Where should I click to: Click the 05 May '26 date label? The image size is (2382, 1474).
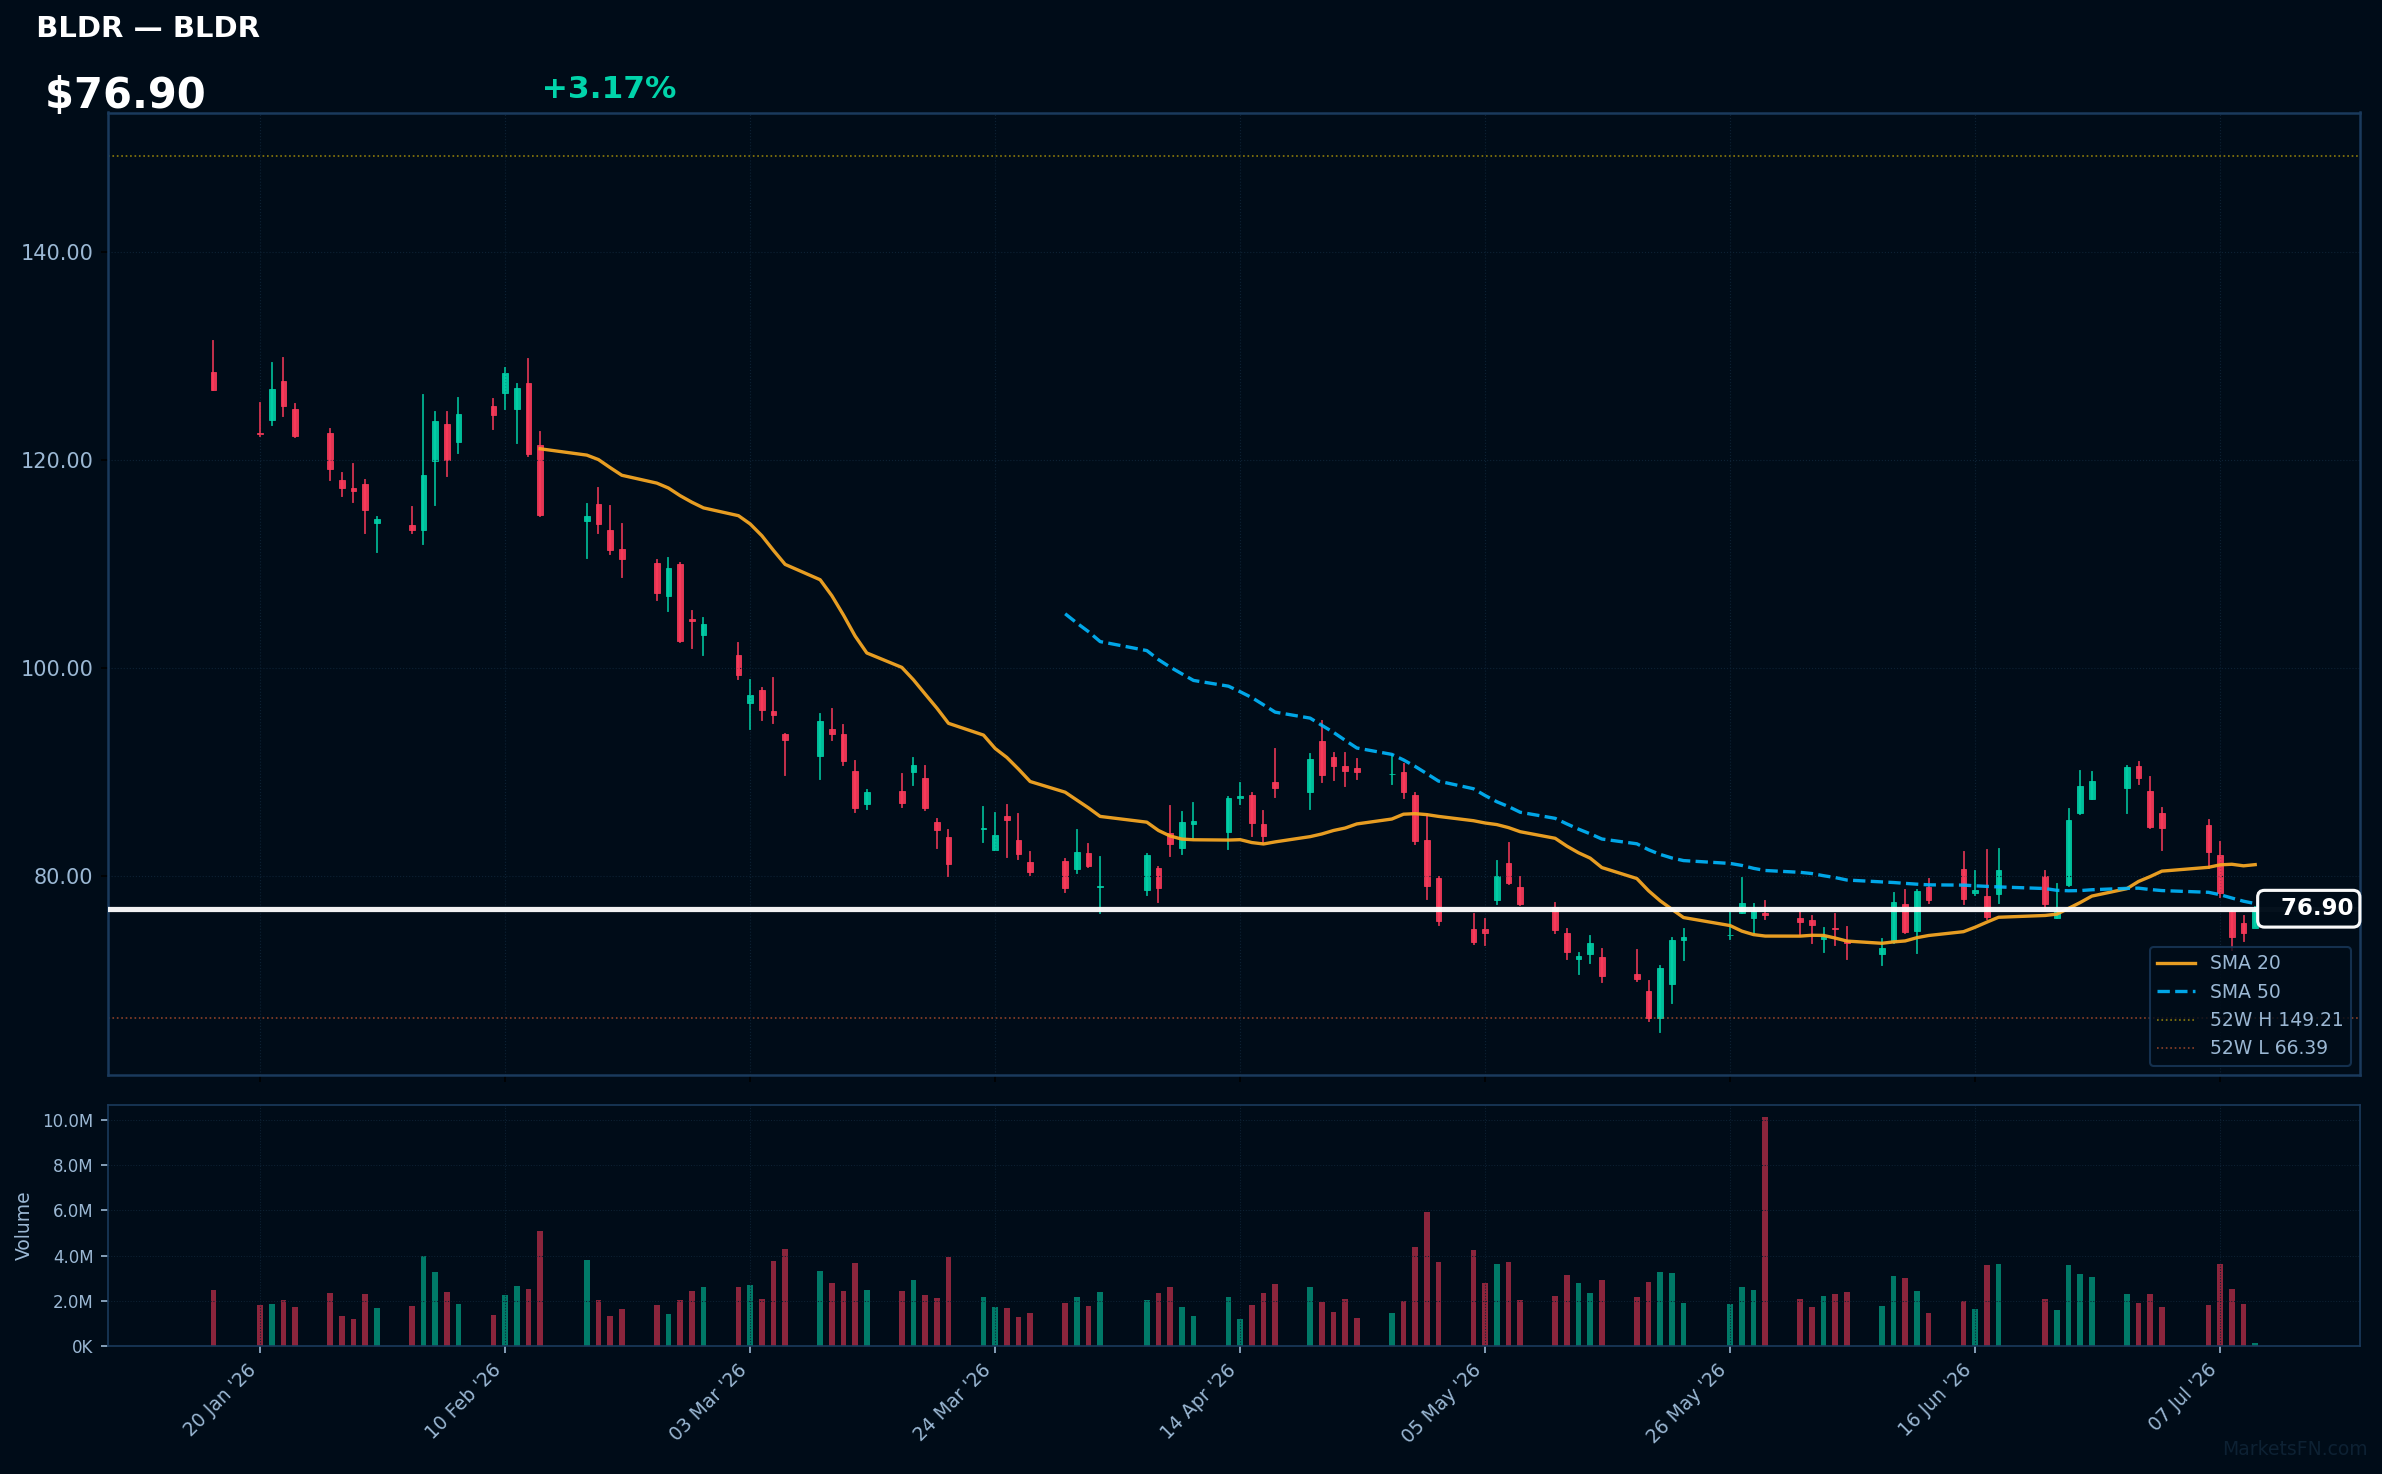click(1441, 1402)
